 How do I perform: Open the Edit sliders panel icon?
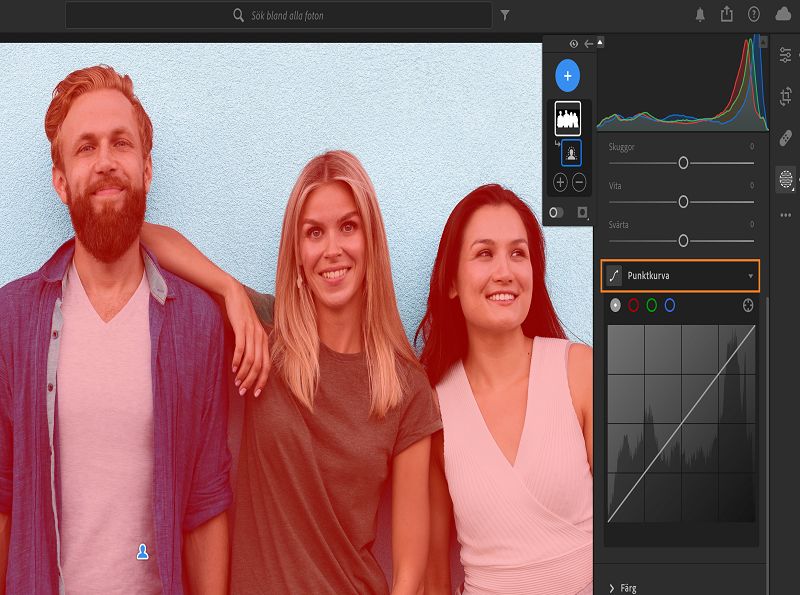click(786, 55)
